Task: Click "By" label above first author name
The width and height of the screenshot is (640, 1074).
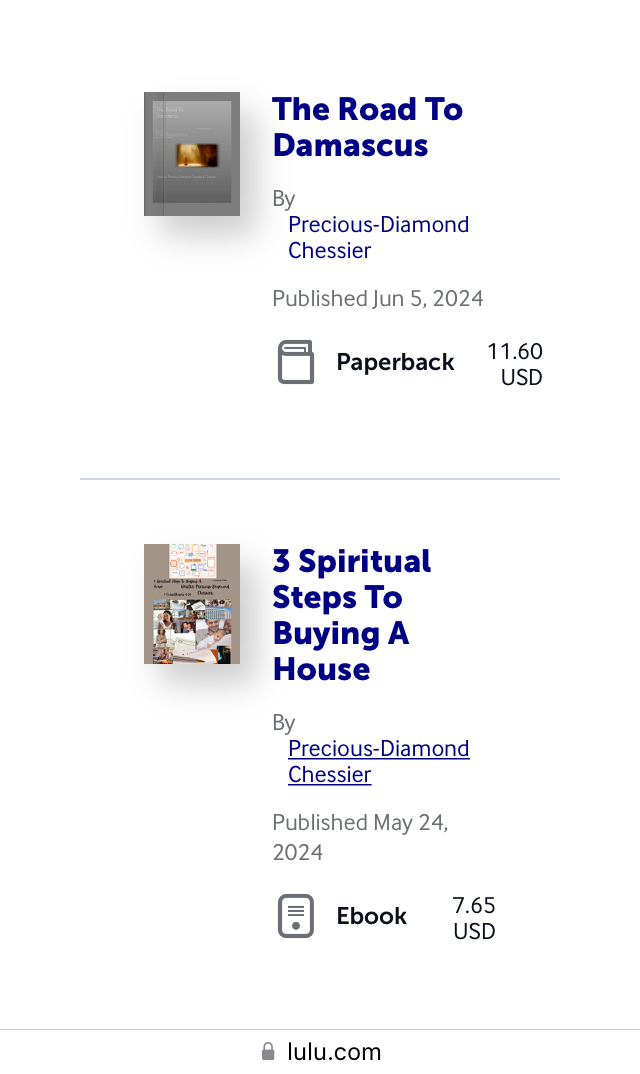Action: point(284,199)
